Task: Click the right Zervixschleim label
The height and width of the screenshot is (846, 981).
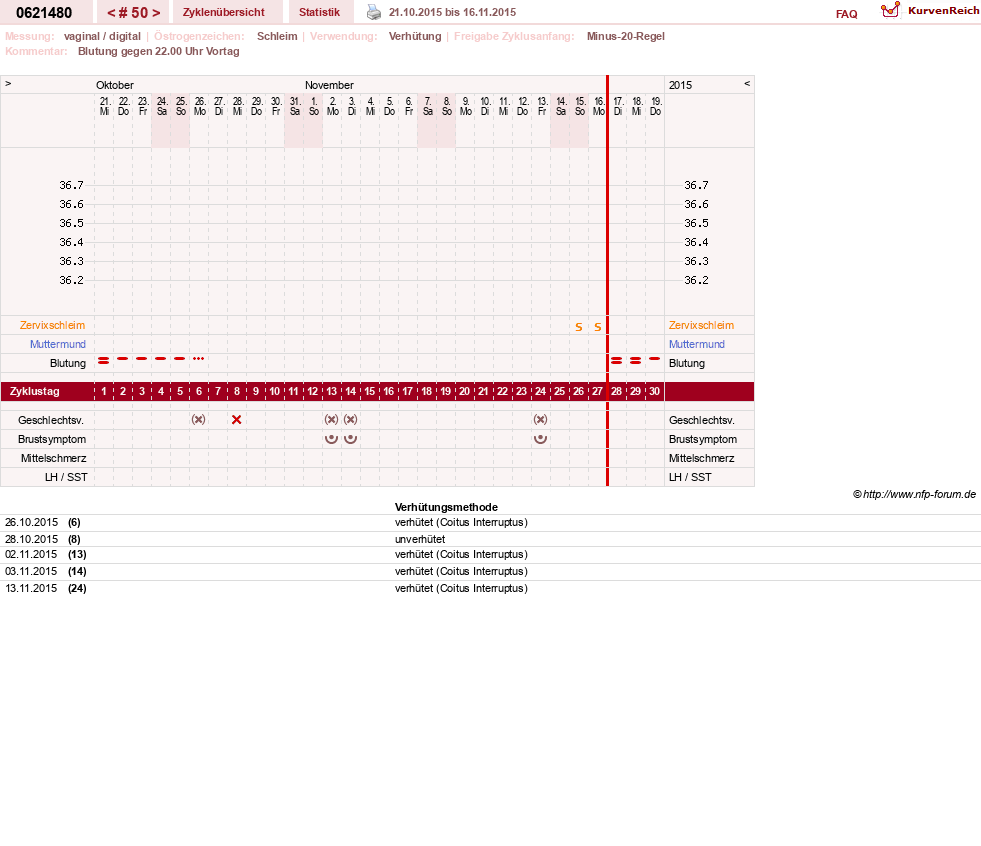Action: (701, 325)
